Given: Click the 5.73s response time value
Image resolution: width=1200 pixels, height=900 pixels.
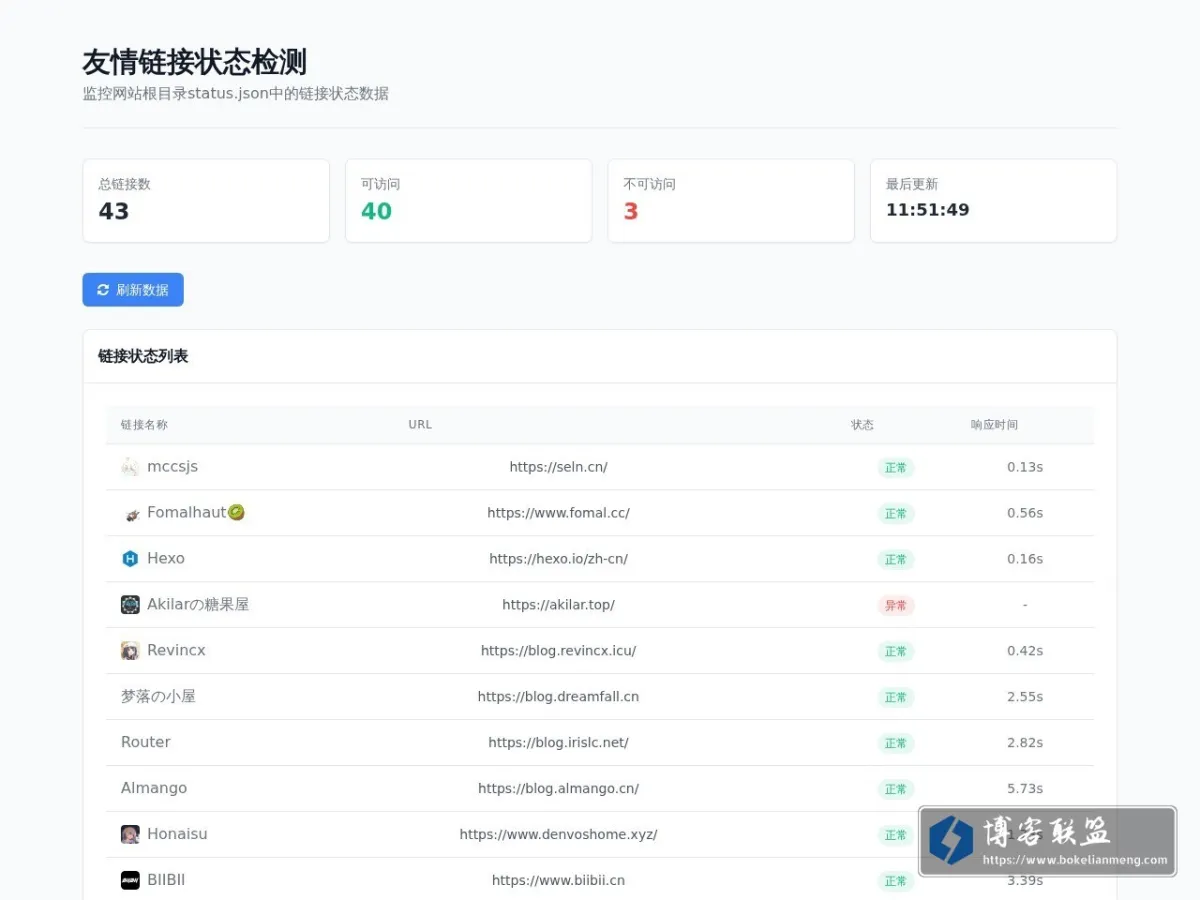Looking at the screenshot, I should pyautogui.click(x=1025, y=789).
